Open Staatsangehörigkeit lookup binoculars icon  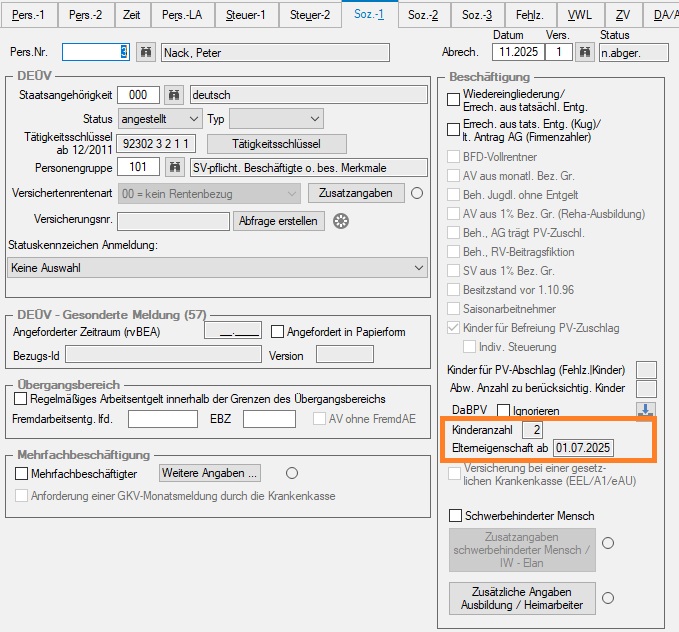[174, 95]
